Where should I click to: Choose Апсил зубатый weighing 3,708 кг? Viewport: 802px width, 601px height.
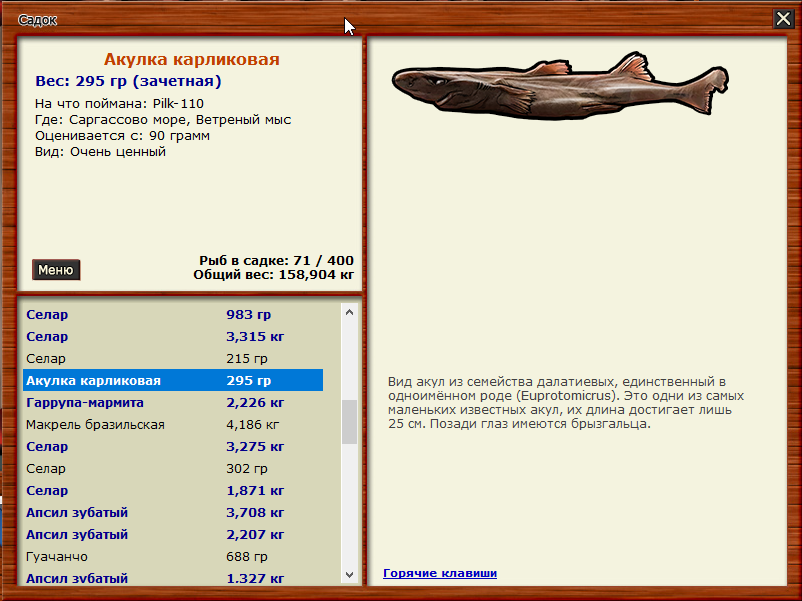click(172, 512)
